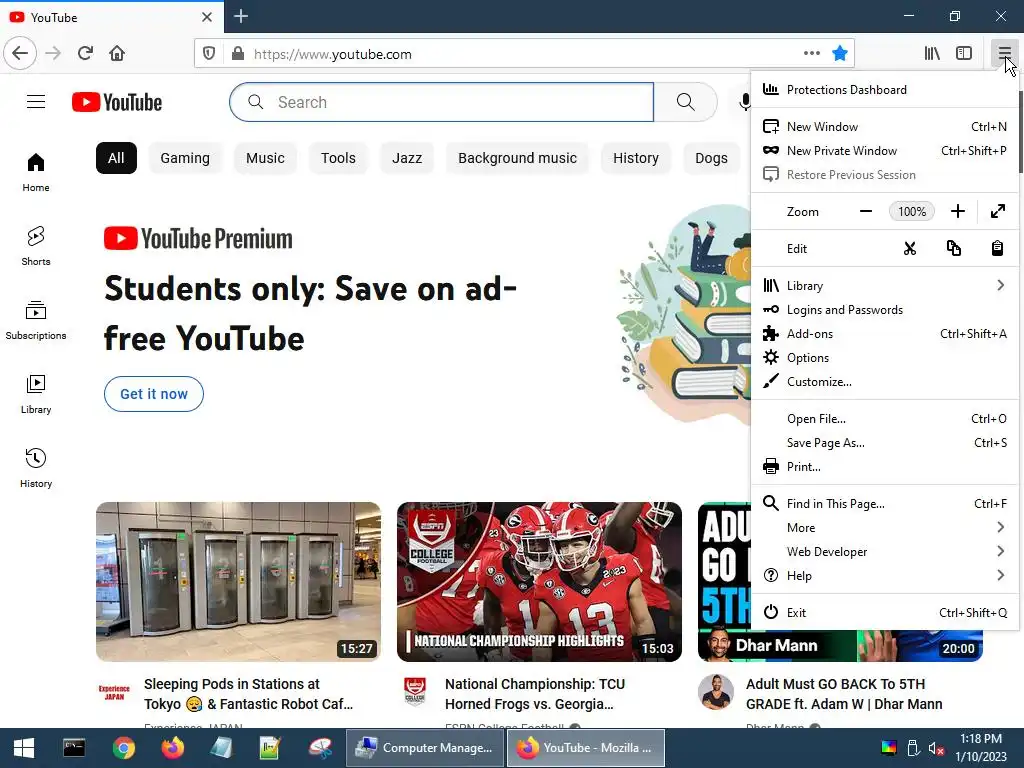Viewport: 1024px width, 768px height.
Task: View site security lock icon
Action: pos(238,54)
